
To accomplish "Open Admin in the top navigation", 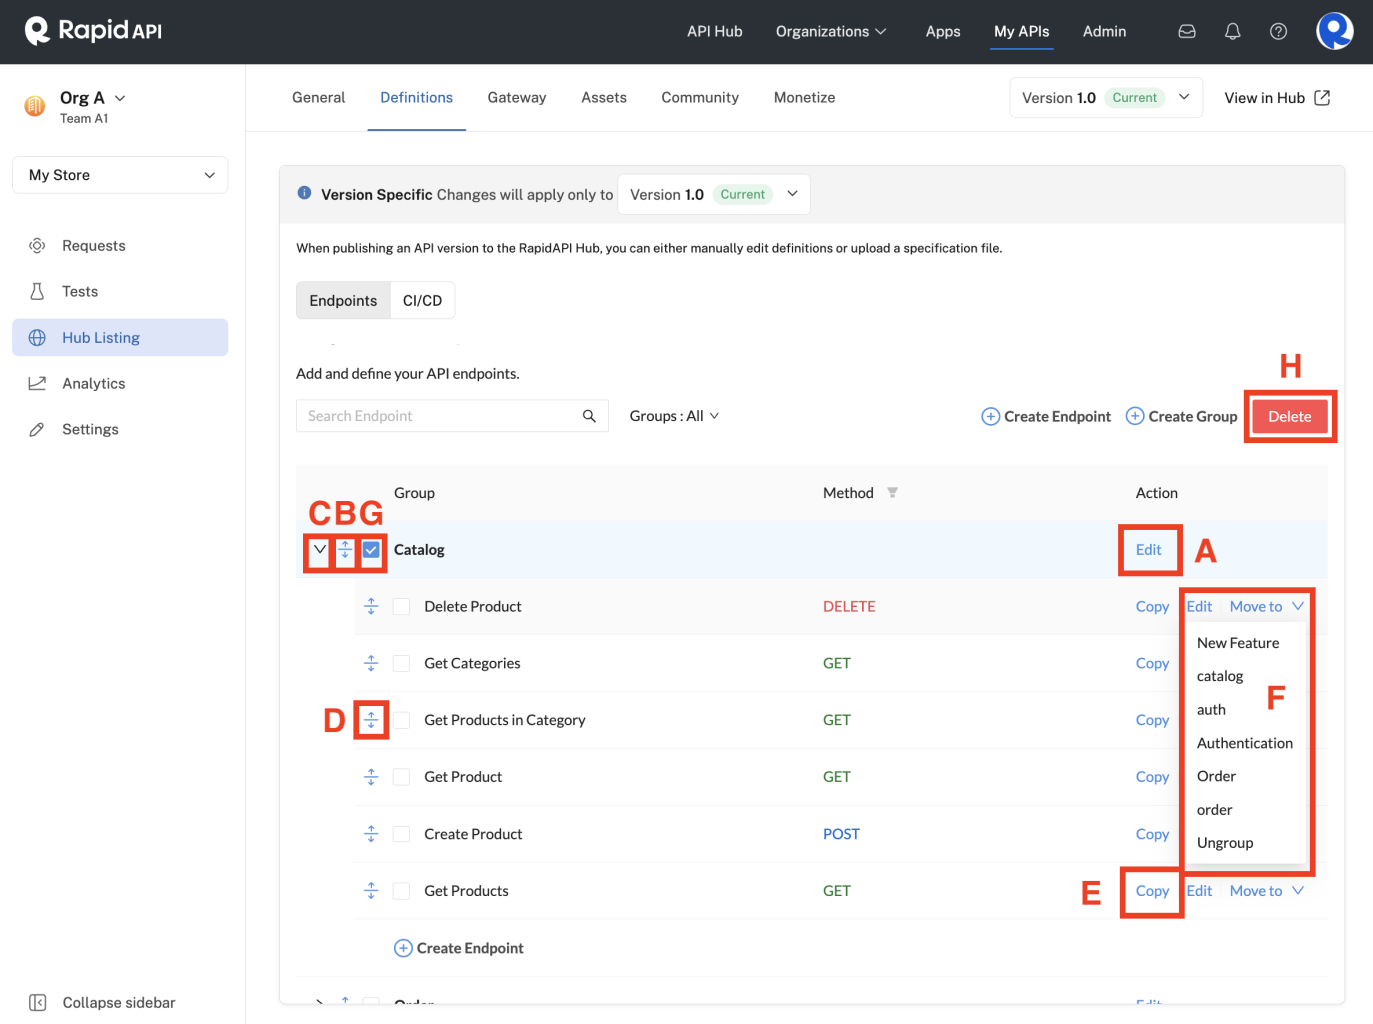I will pyautogui.click(x=1104, y=32).
